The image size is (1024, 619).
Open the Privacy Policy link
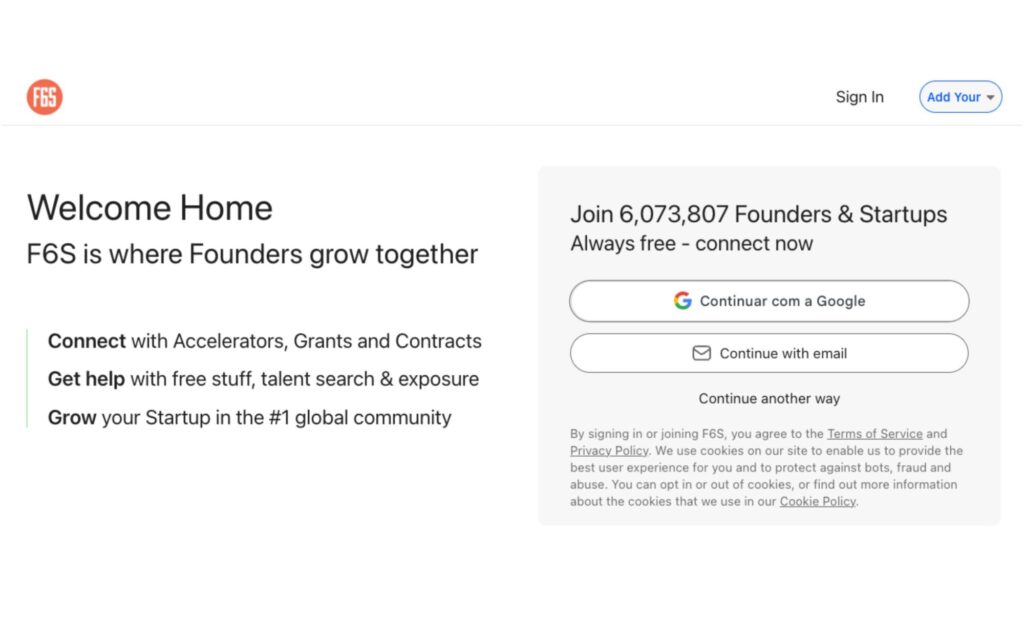point(609,451)
